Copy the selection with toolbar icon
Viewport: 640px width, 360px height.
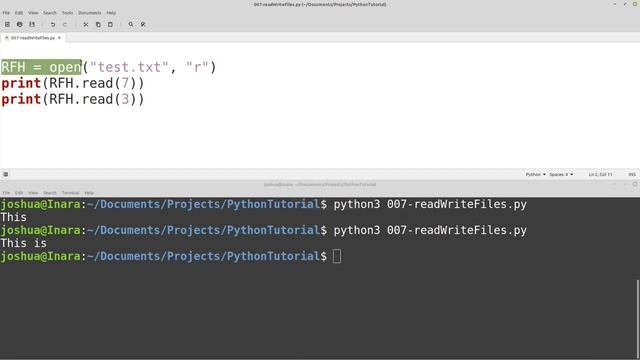pos(98,24)
